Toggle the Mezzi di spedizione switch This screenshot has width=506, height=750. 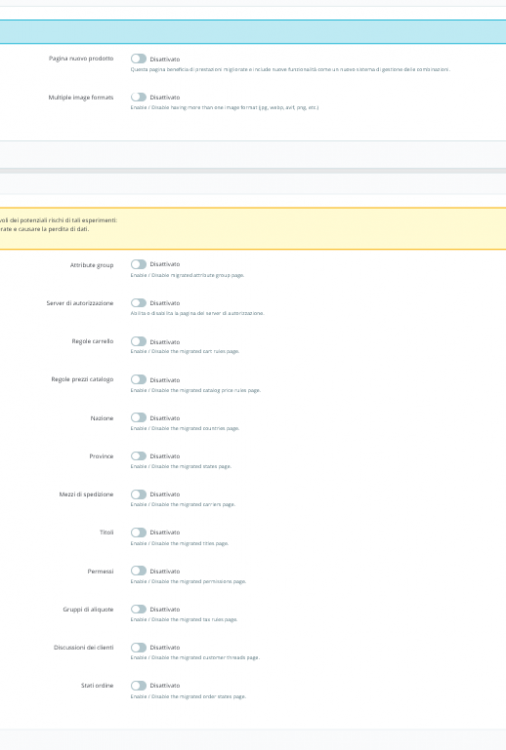139,494
